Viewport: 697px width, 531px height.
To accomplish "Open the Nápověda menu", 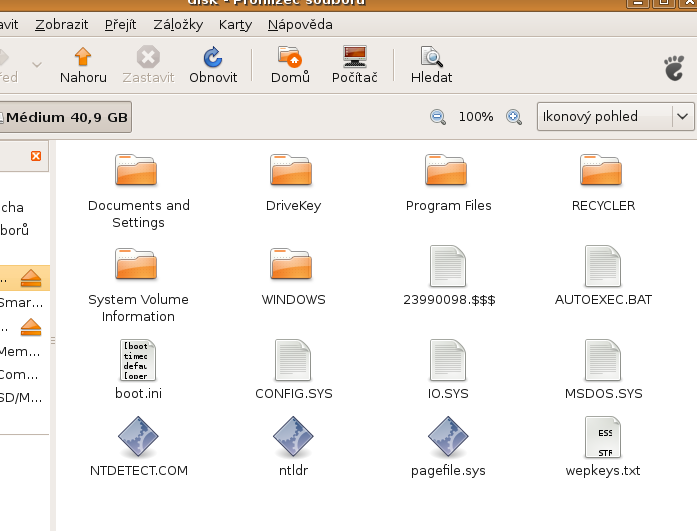I will (300, 24).
